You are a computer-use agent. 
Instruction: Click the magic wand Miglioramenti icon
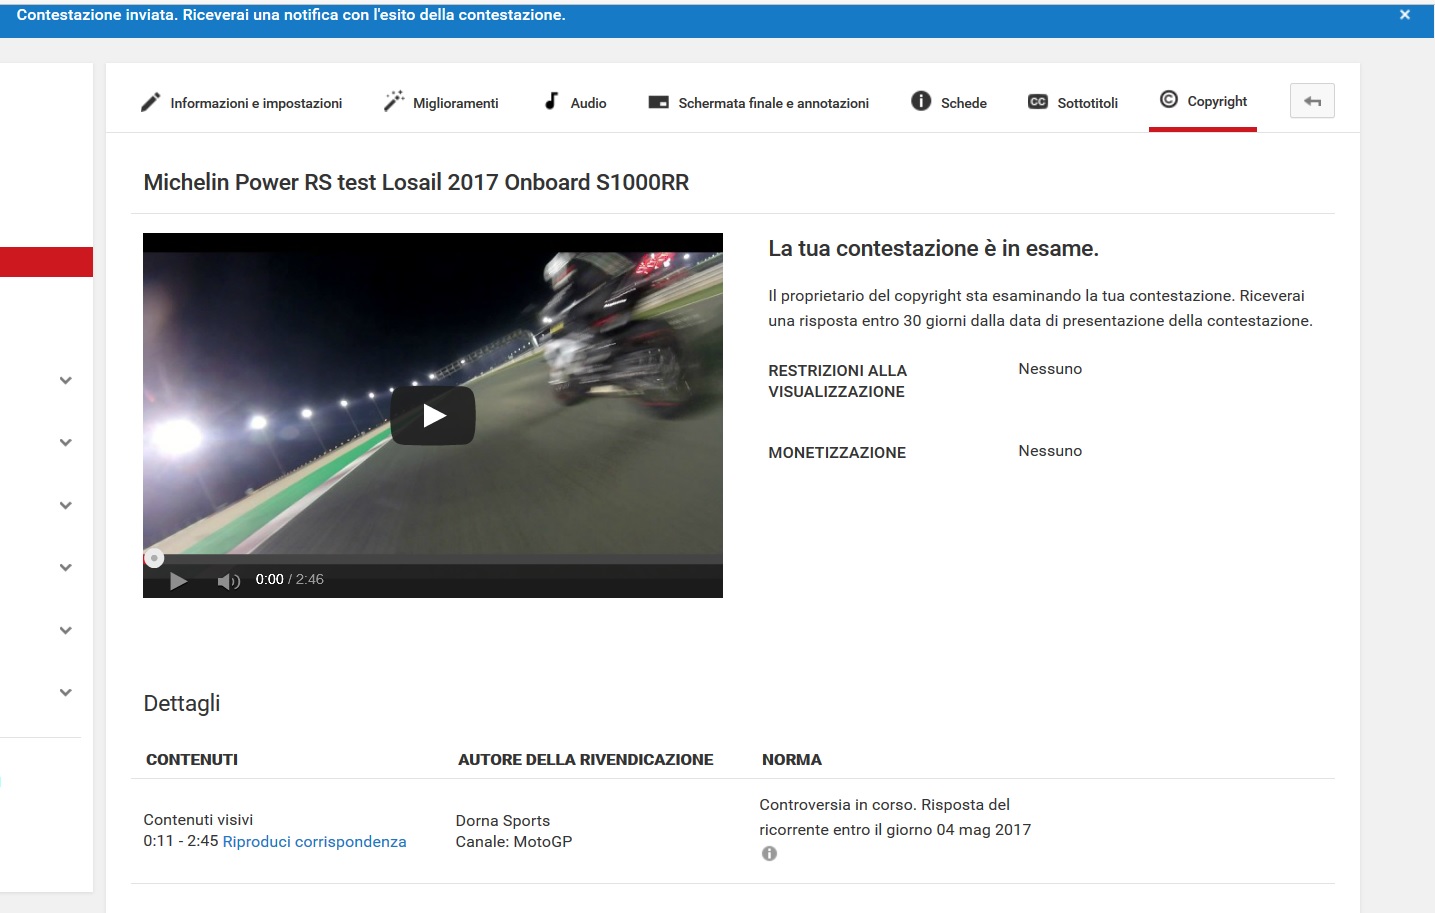click(x=394, y=101)
